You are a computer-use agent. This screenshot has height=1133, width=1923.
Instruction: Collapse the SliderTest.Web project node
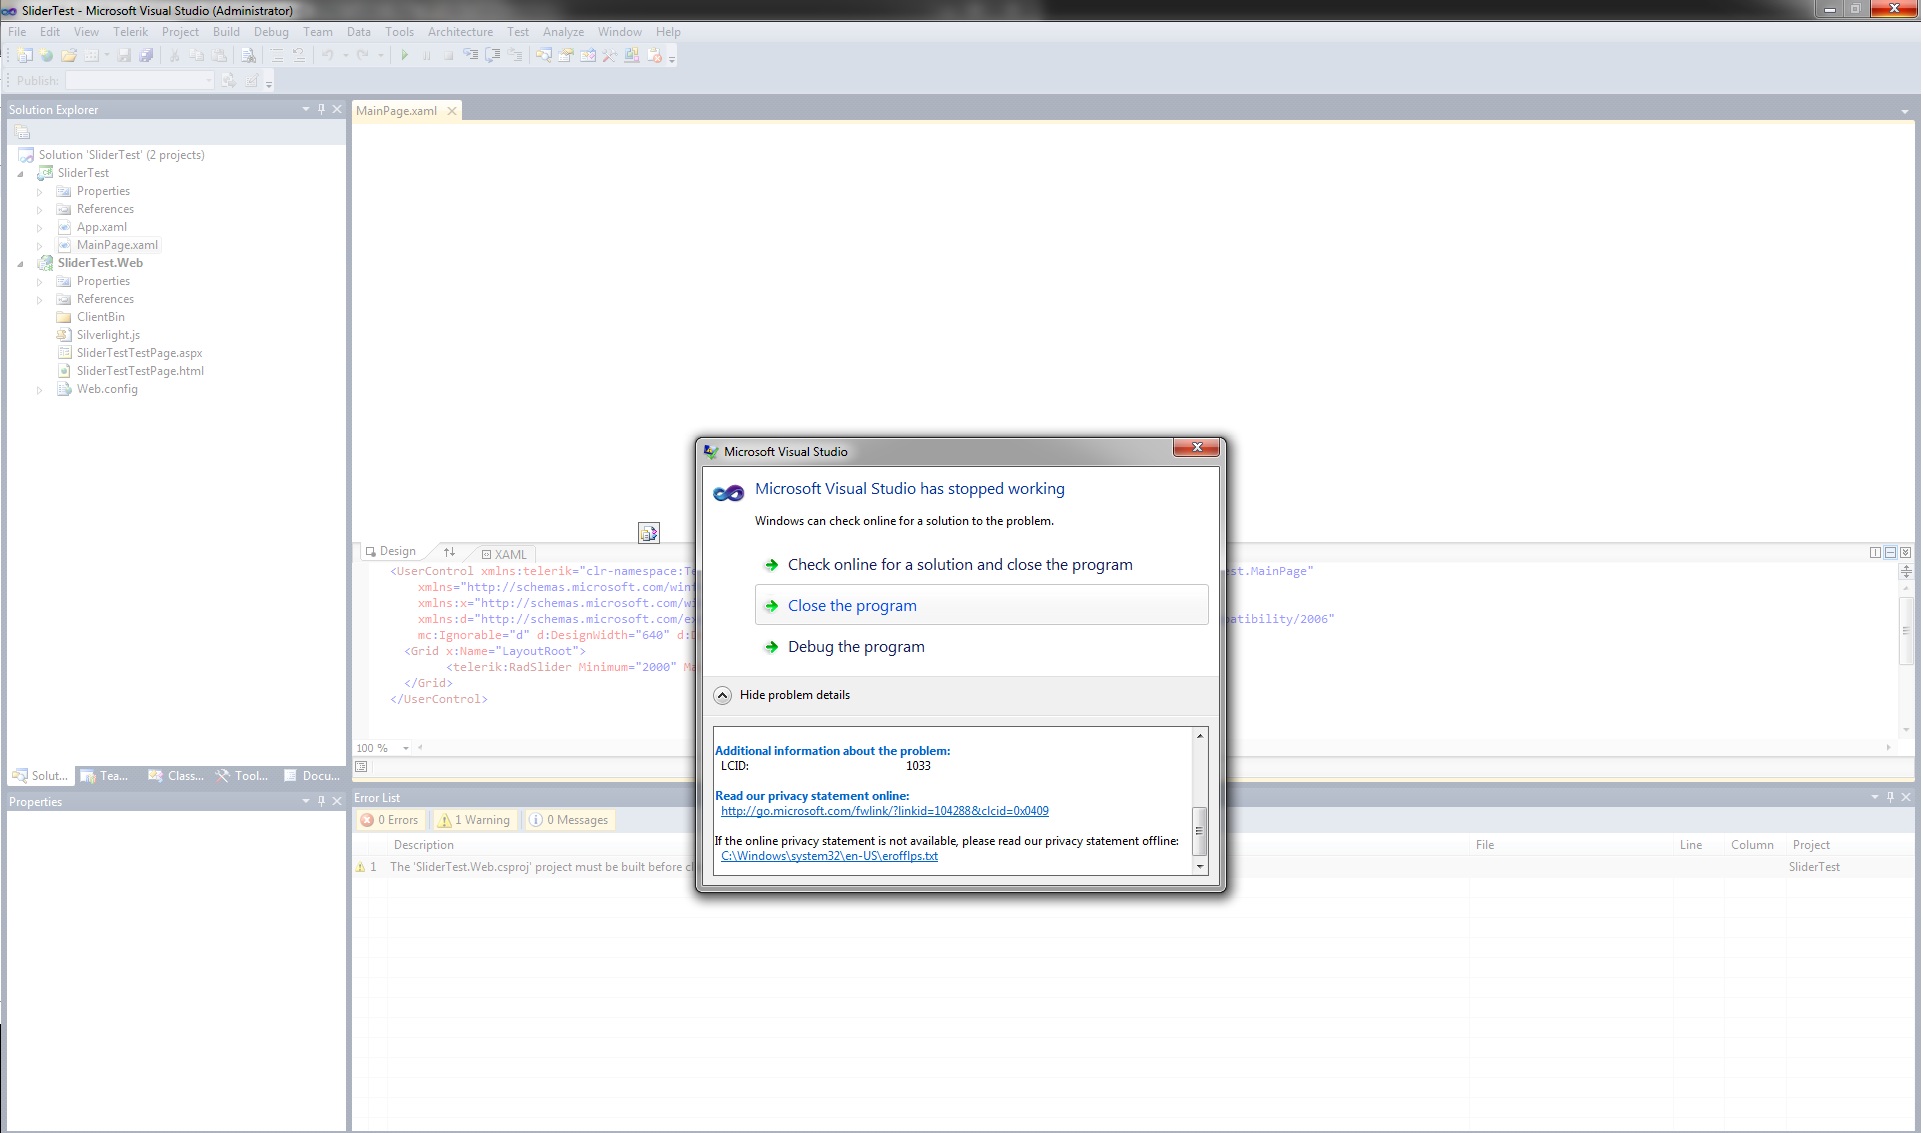point(20,264)
